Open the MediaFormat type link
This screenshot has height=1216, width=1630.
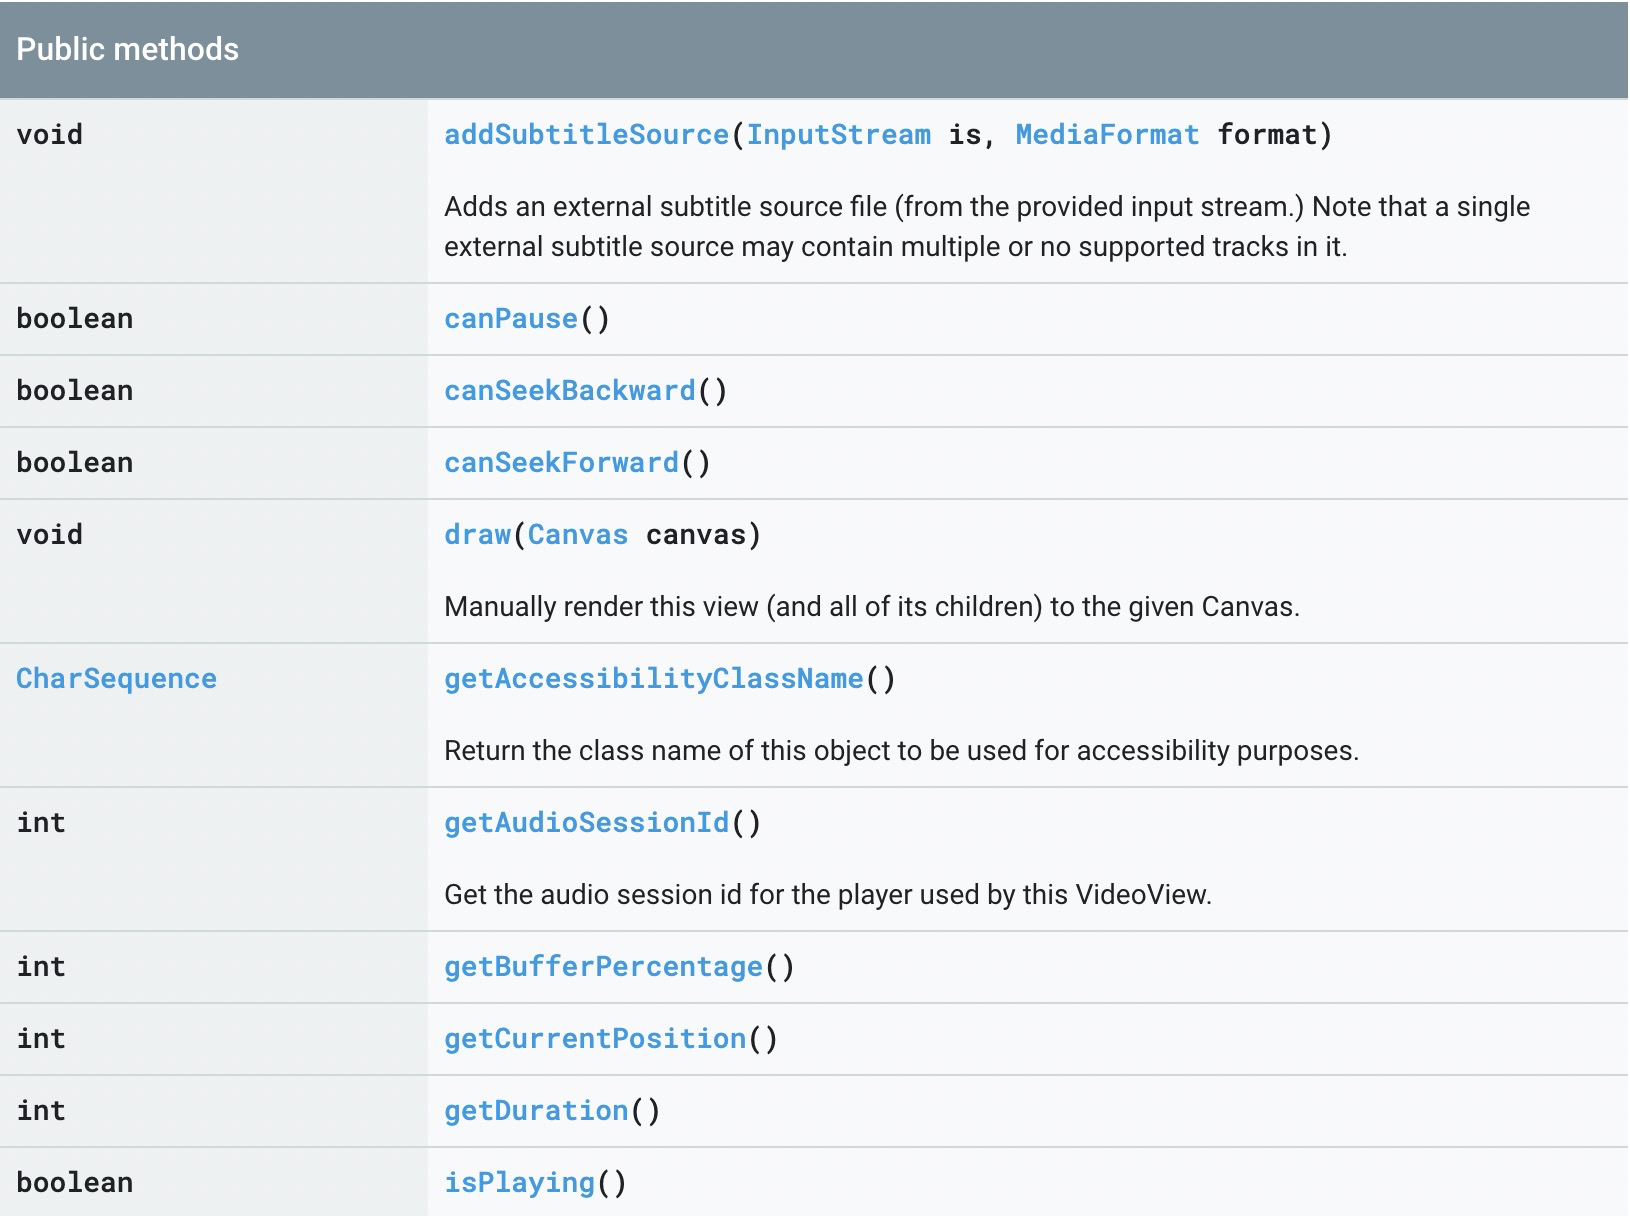pyautogui.click(x=1106, y=135)
